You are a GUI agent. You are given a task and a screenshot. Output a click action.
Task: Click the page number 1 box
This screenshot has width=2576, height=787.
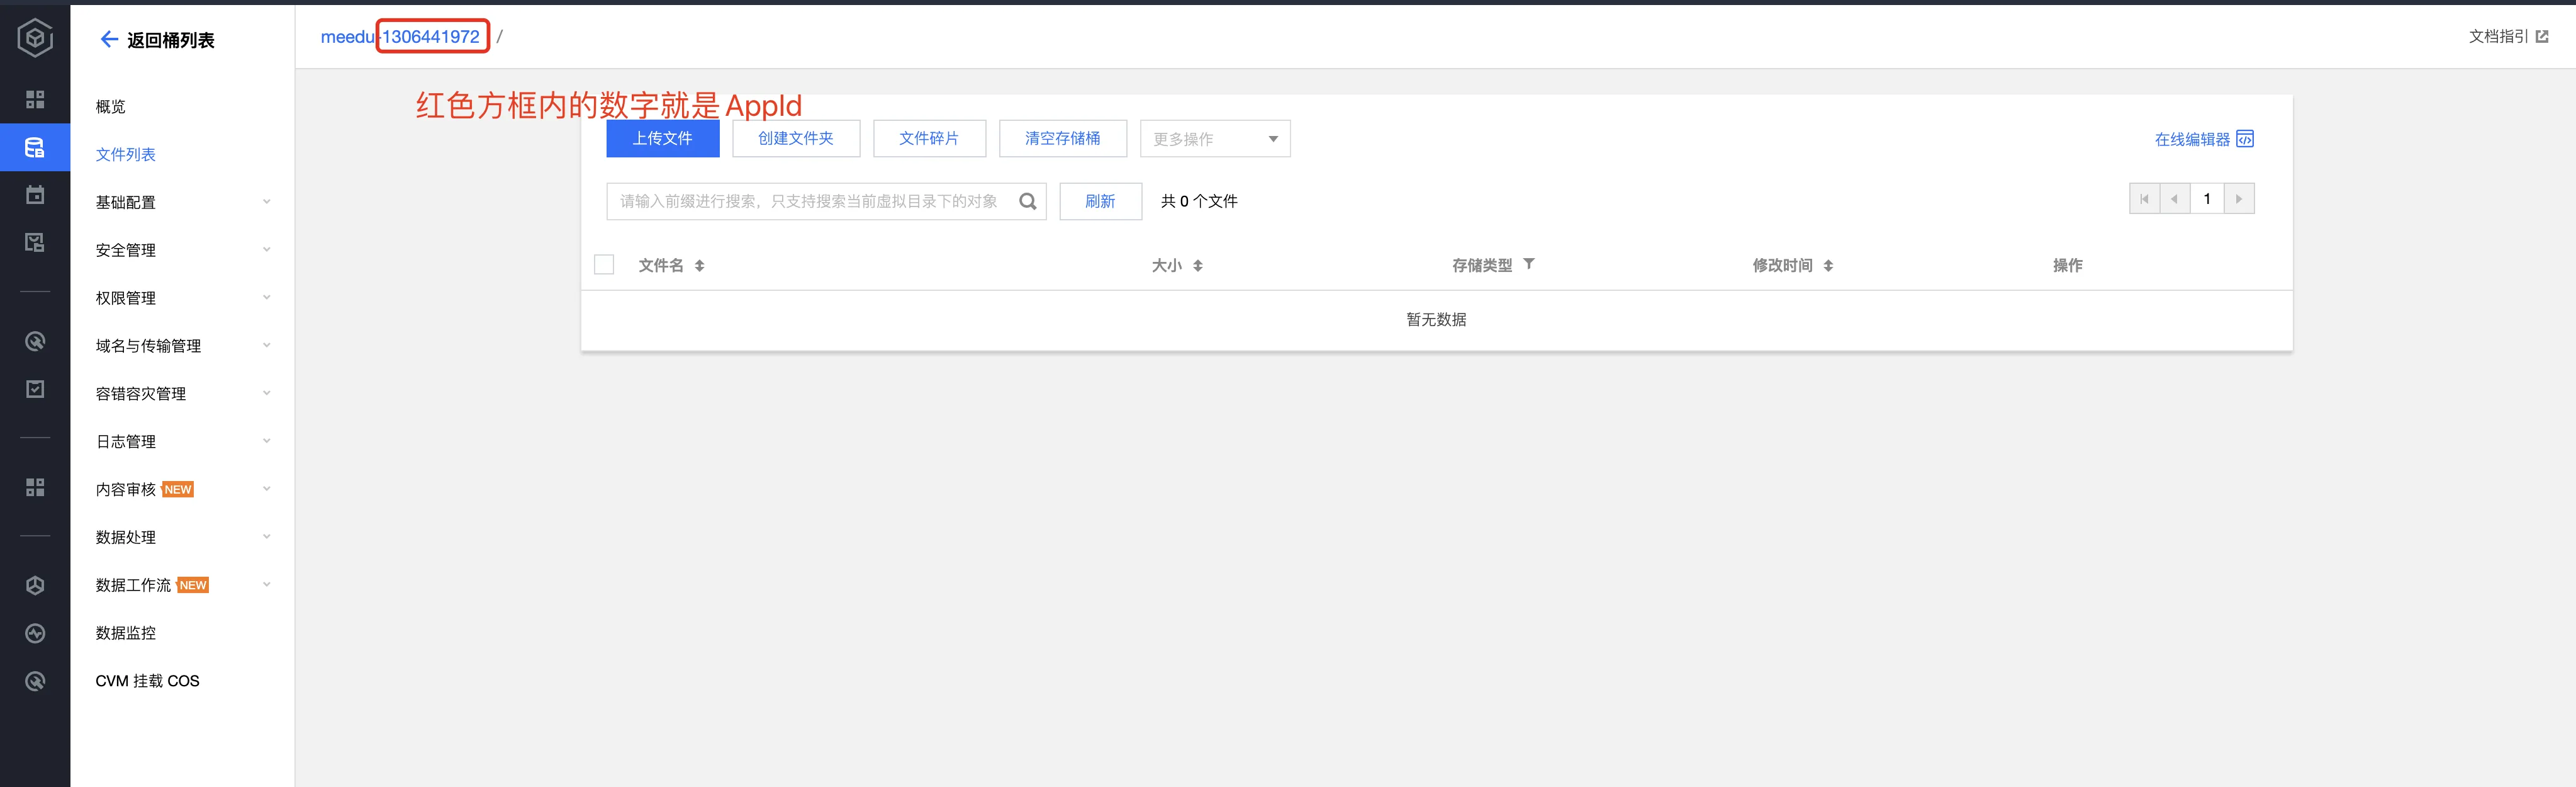[2207, 199]
